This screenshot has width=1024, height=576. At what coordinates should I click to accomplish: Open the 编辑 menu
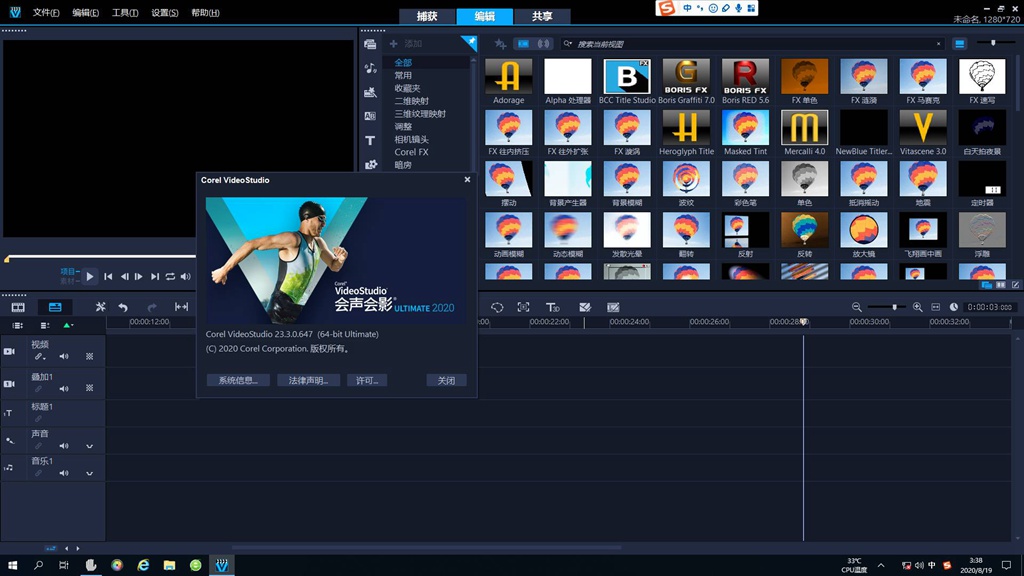pos(86,12)
